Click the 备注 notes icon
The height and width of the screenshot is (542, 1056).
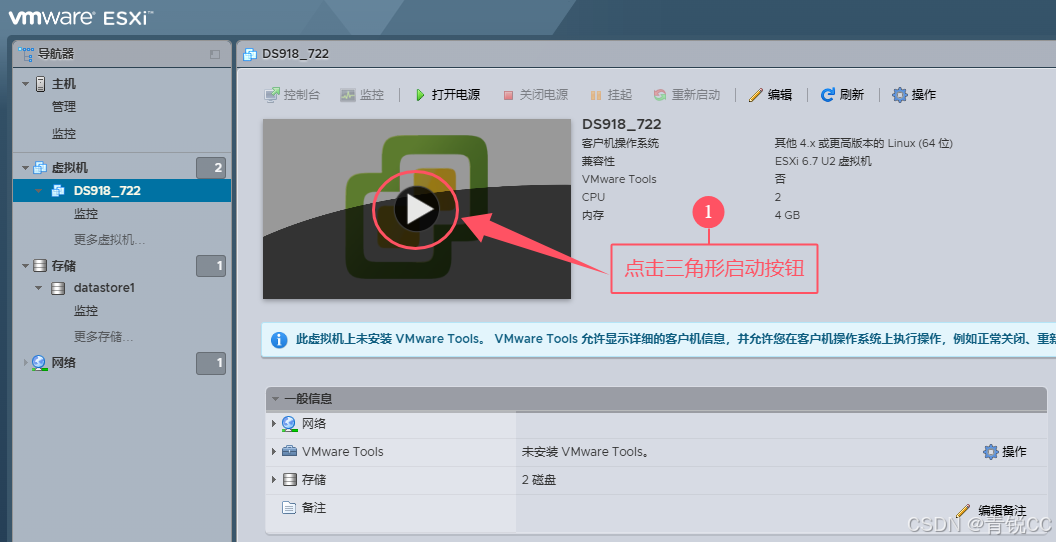click(x=289, y=508)
